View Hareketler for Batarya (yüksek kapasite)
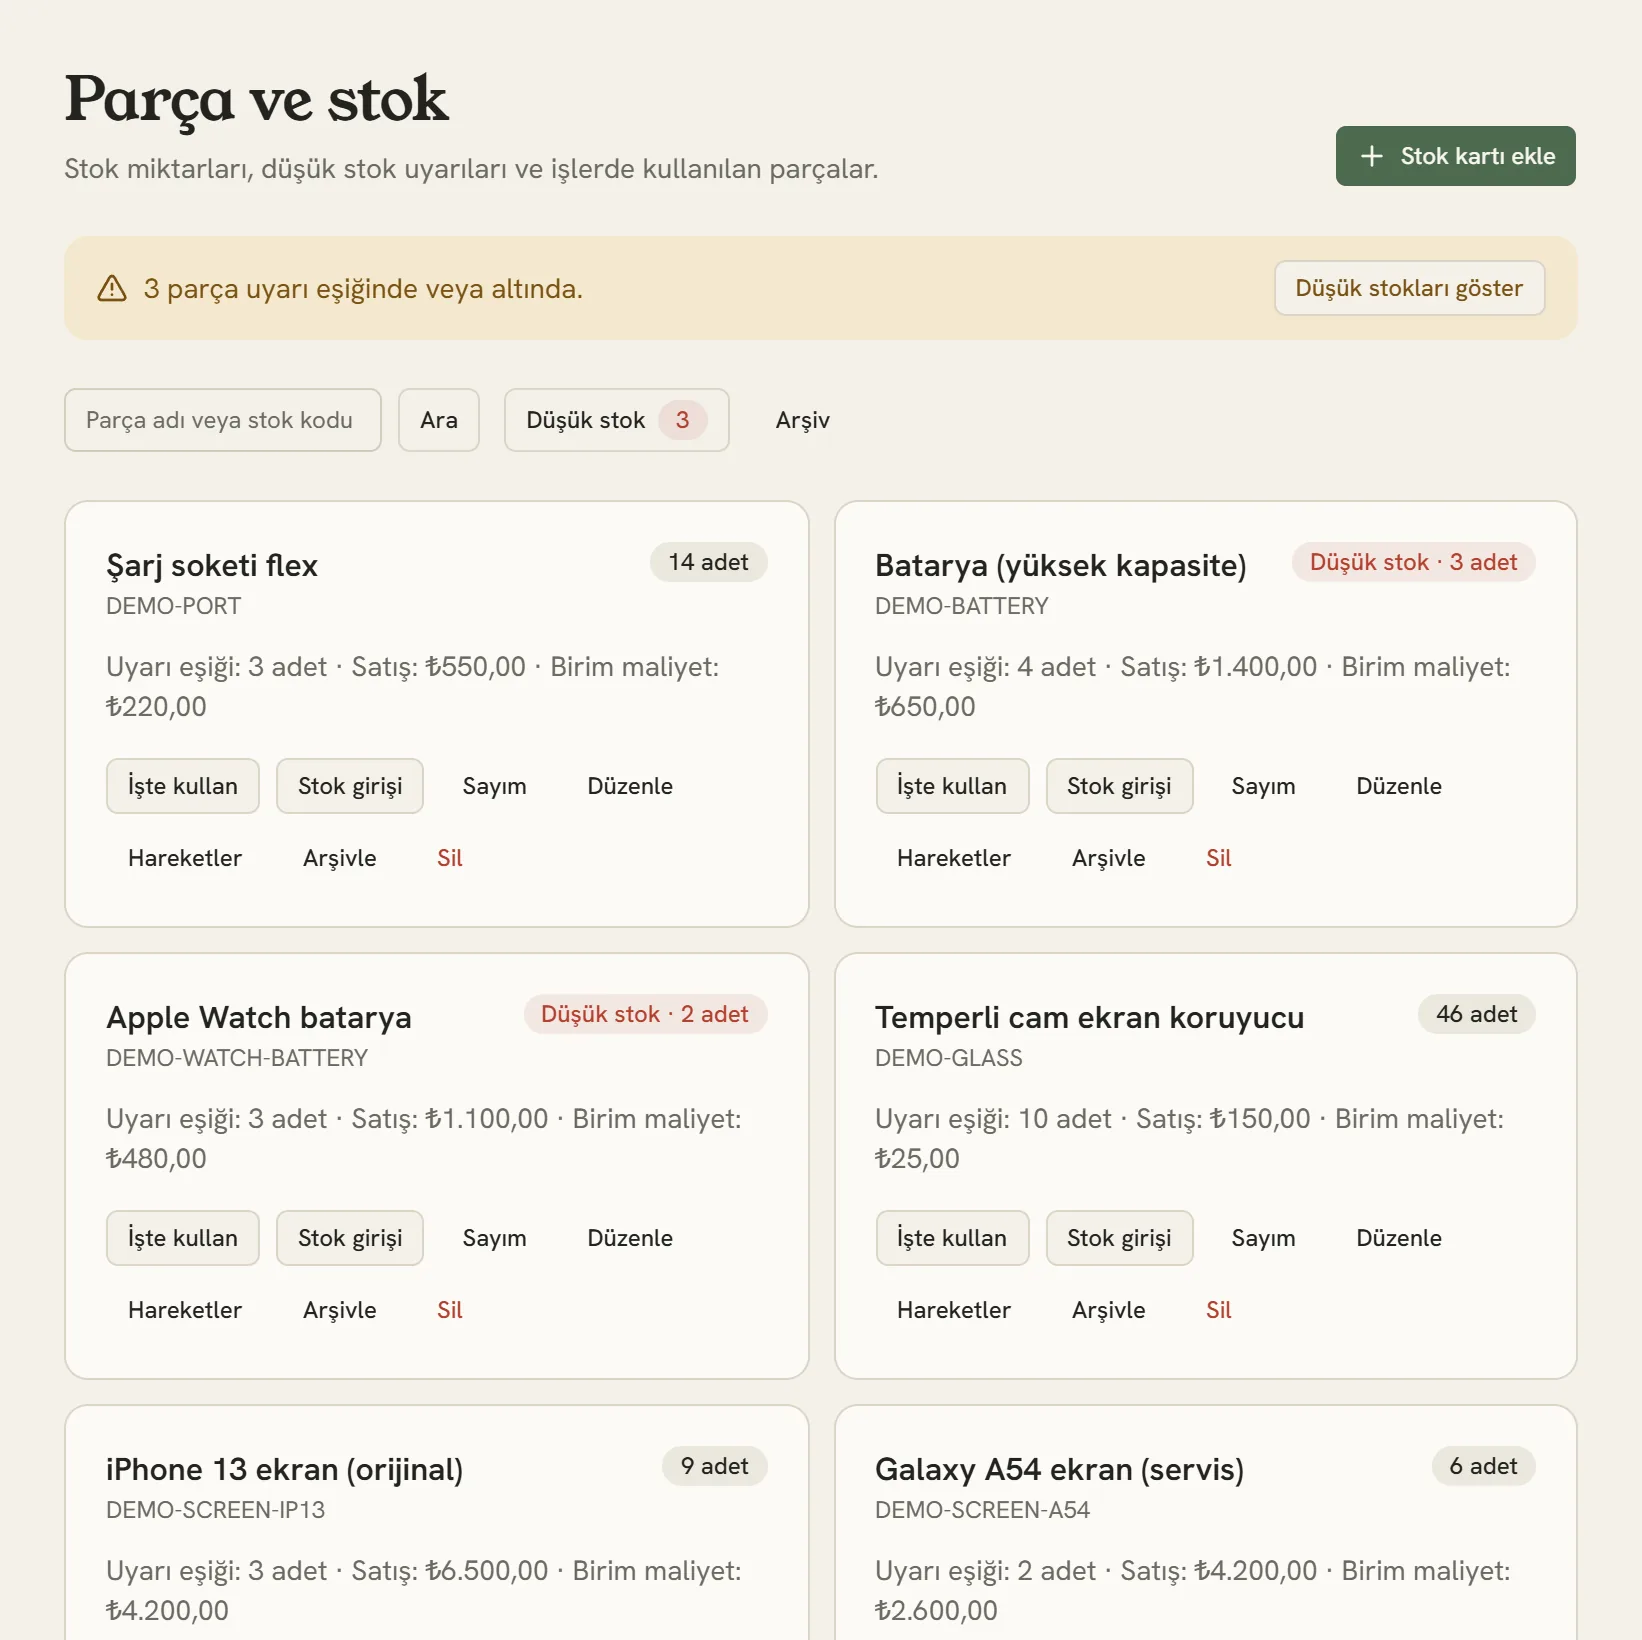This screenshot has height=1640, width=1642. [954, 858]
